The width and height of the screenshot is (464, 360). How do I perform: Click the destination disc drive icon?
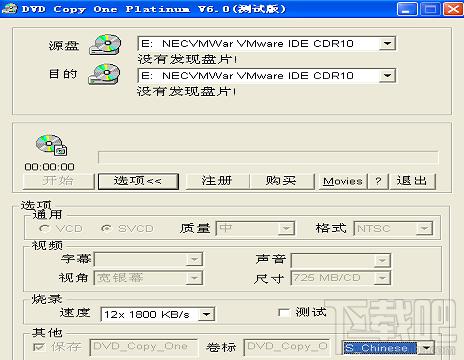[x=104, y=74]
